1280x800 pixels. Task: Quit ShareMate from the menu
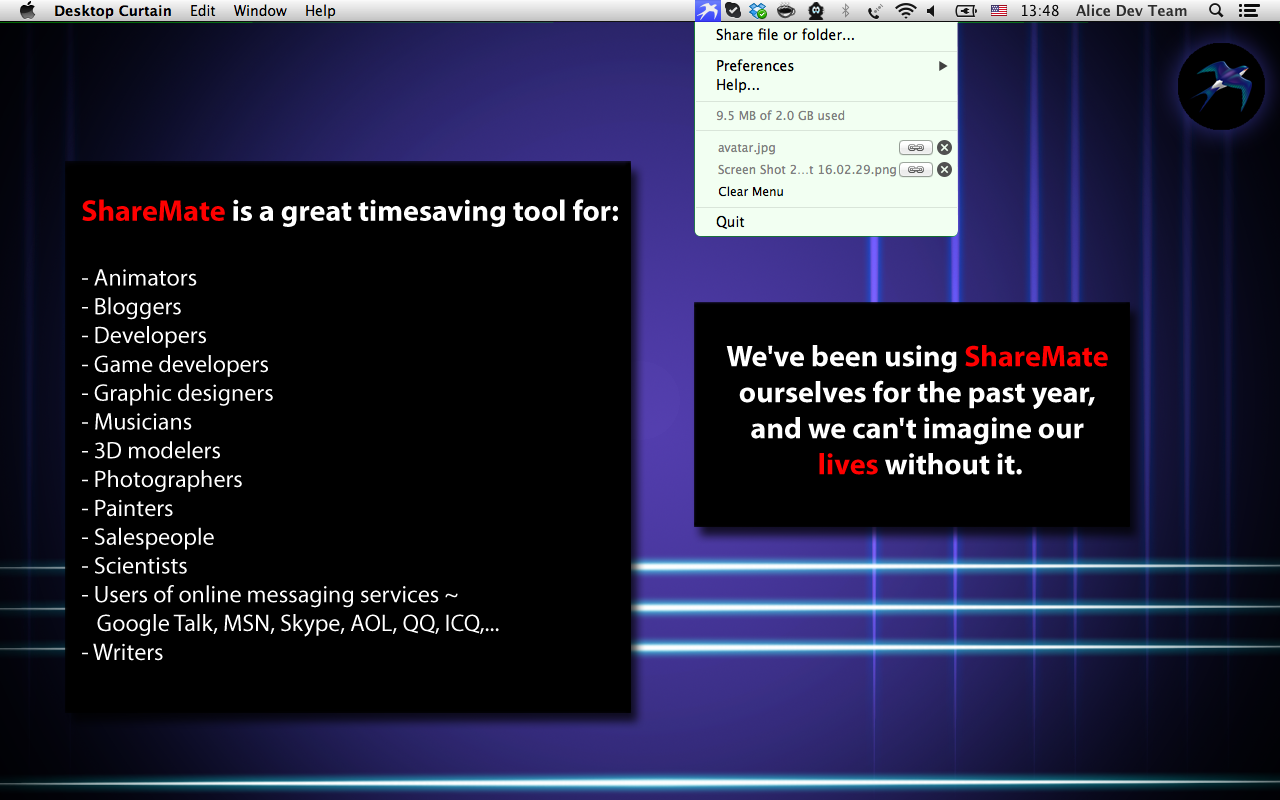click(x=730, y=222)
